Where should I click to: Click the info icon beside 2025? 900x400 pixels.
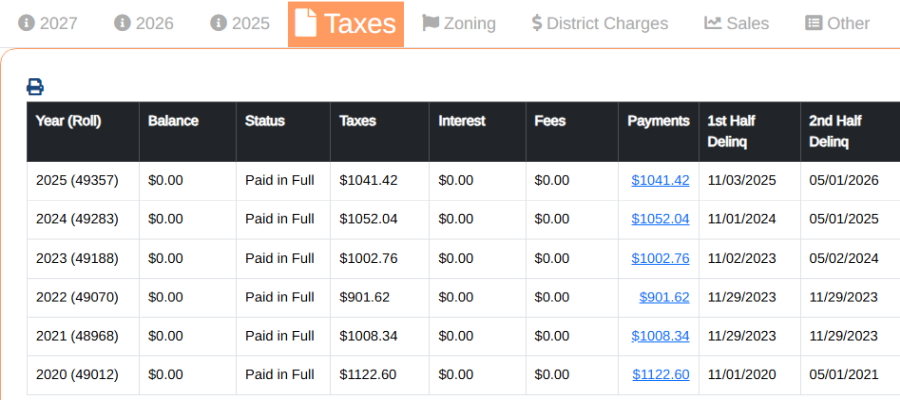218,23
